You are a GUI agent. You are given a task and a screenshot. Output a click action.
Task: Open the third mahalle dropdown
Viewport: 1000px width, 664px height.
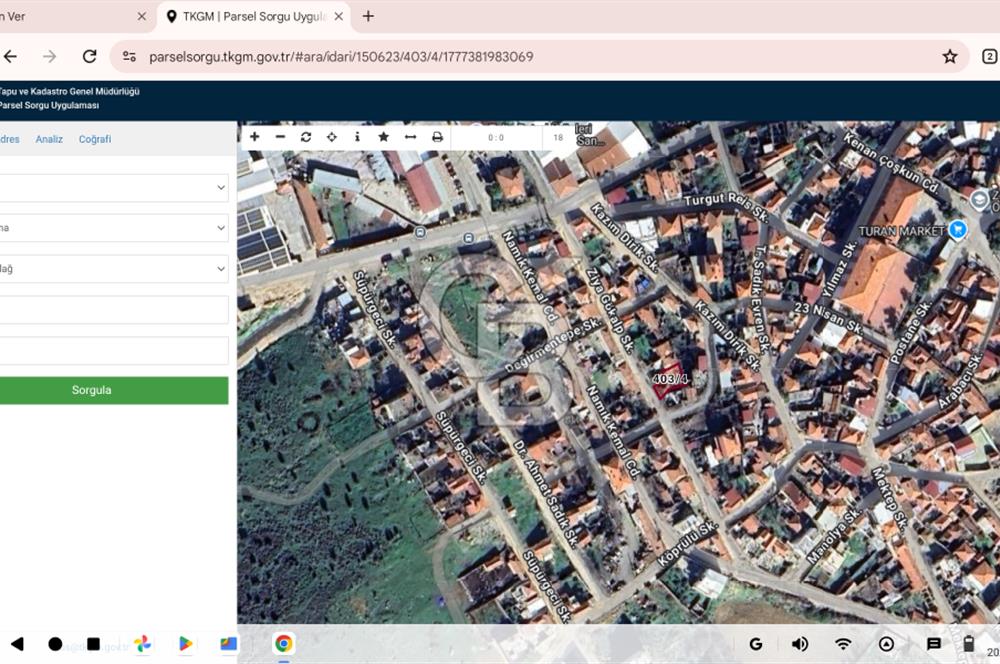pos(113,268)
